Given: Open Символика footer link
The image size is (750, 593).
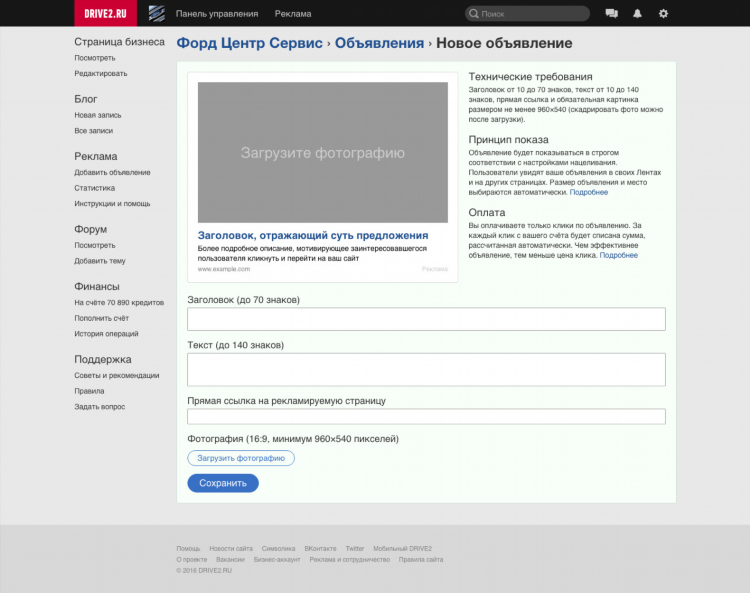Looking at the screenshot, I should tap(278, 549).
